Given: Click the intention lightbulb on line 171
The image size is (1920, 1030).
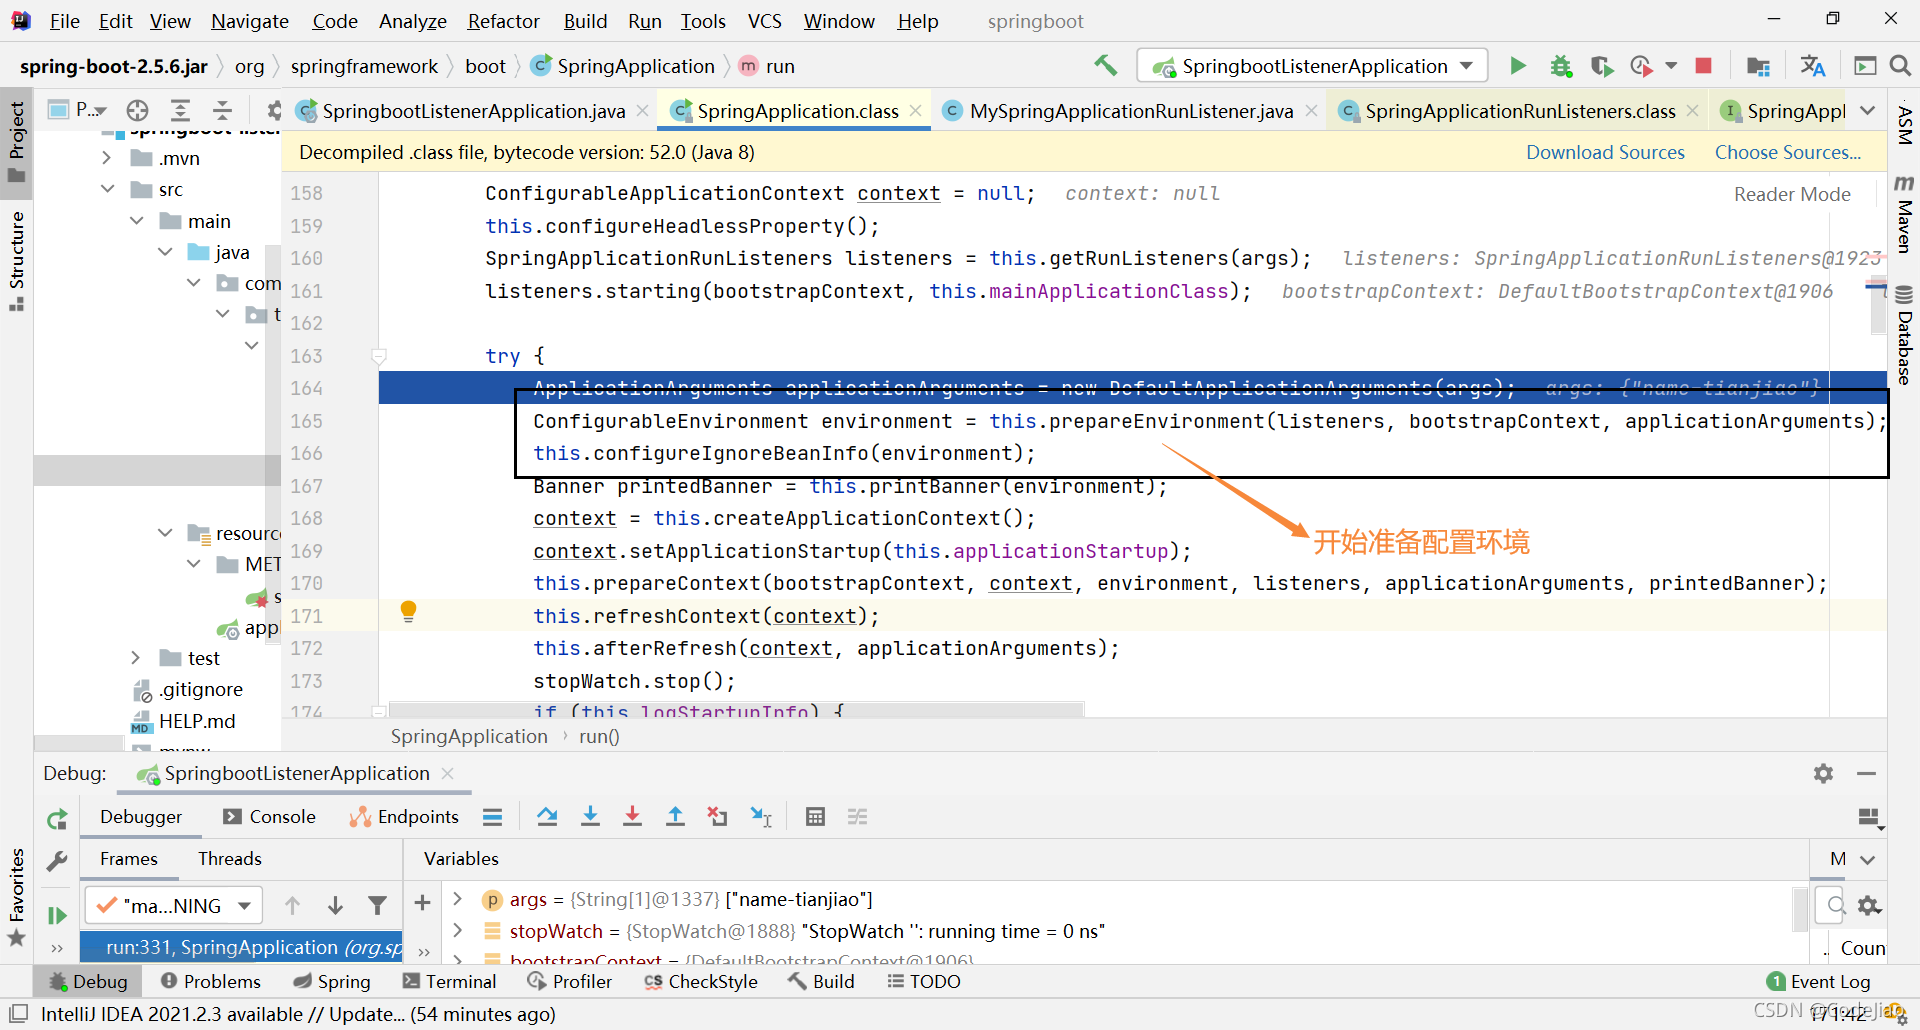Looking at the screenshot, I should (x=408, y=611).
